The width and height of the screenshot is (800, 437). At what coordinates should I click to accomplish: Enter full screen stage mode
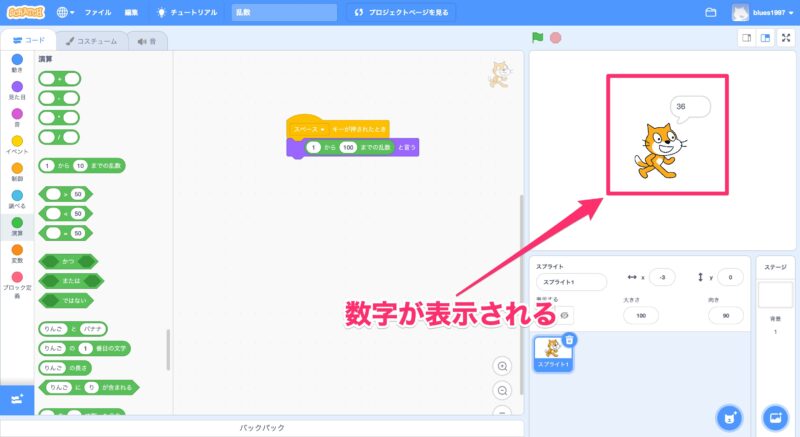click(785, 38)
